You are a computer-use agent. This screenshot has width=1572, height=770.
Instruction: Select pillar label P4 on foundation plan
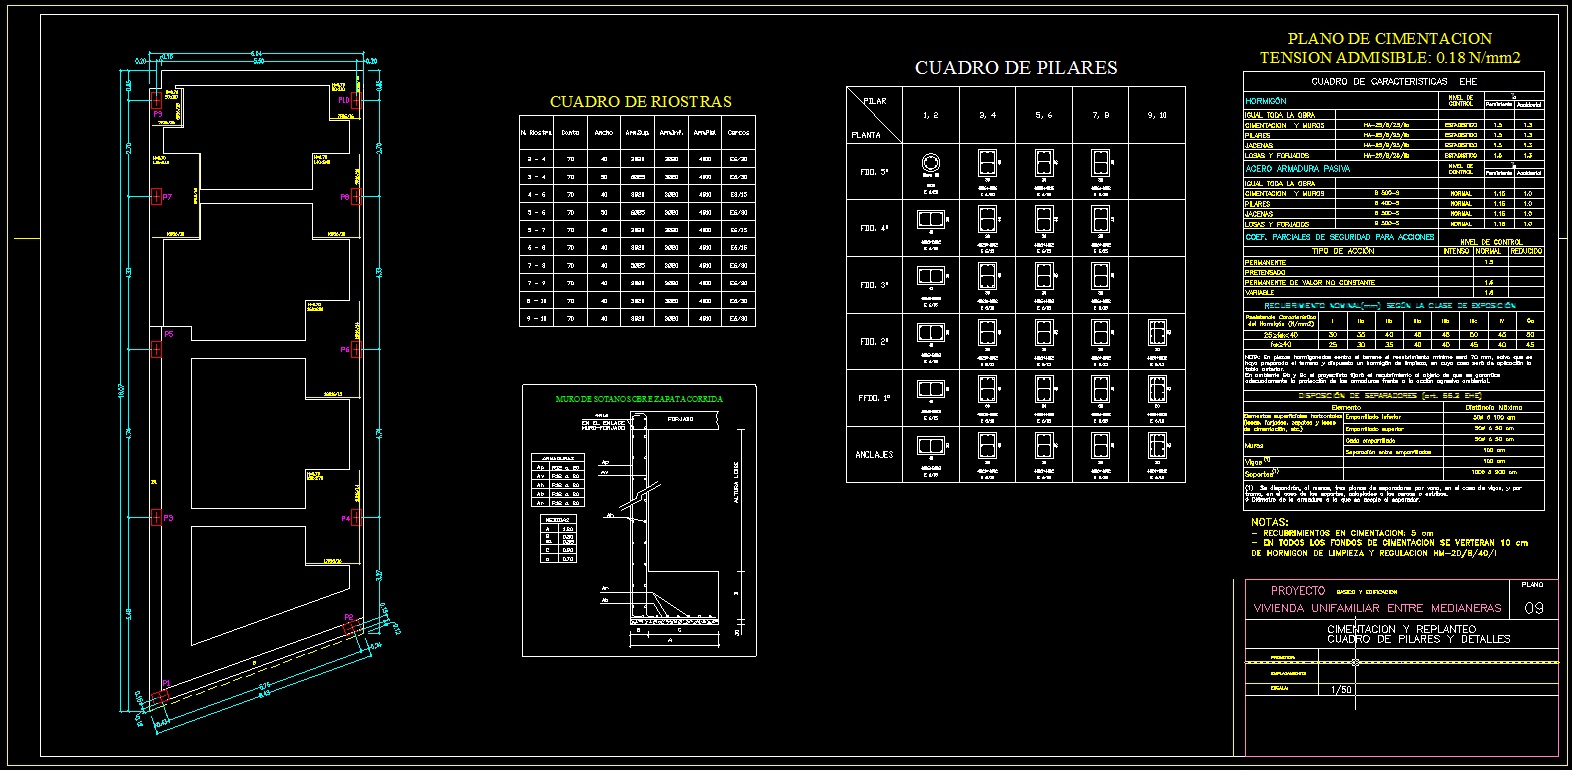[x=346, y=519]
